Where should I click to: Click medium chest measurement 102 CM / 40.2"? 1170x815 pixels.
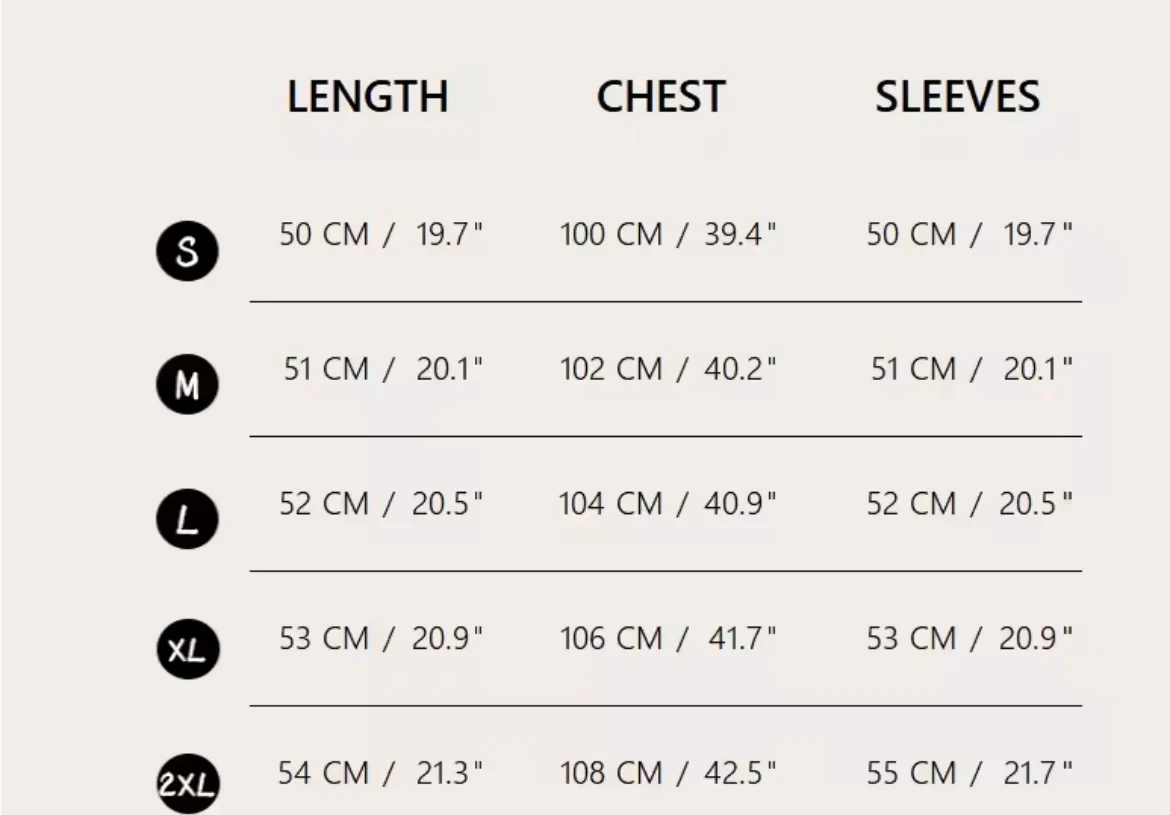pos(668,369)
